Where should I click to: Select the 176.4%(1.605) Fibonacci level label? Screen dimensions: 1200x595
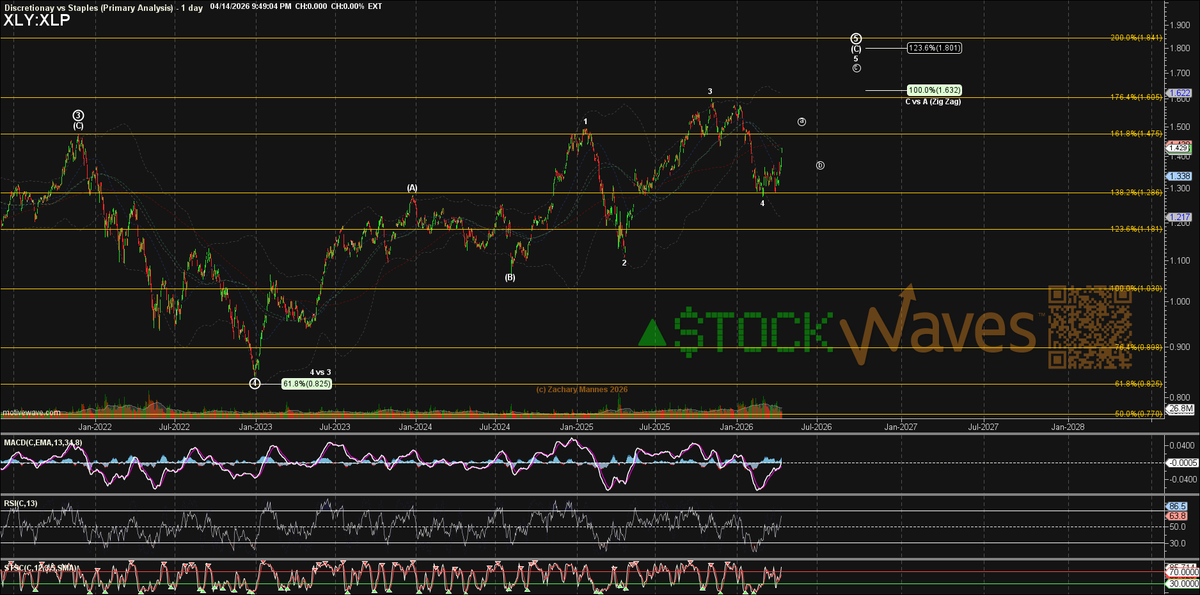(x=1137, y=97)
